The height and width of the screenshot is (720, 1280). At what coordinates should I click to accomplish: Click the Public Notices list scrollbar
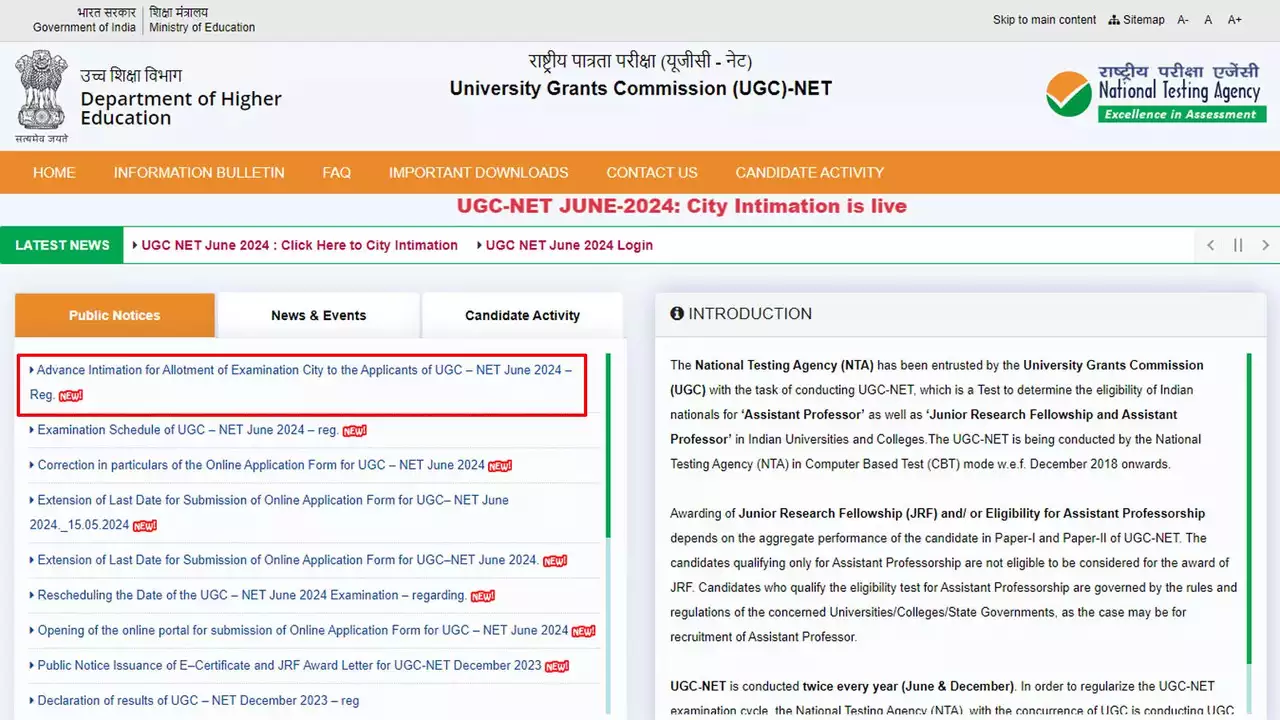tap(608, 536)
